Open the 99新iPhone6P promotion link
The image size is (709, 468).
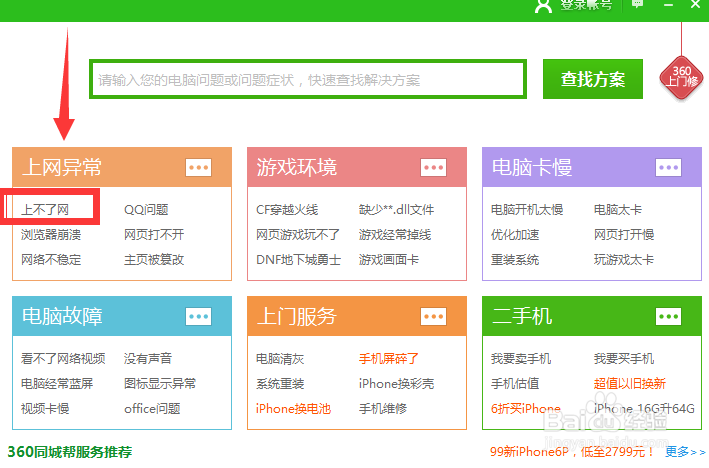(572, 451)
